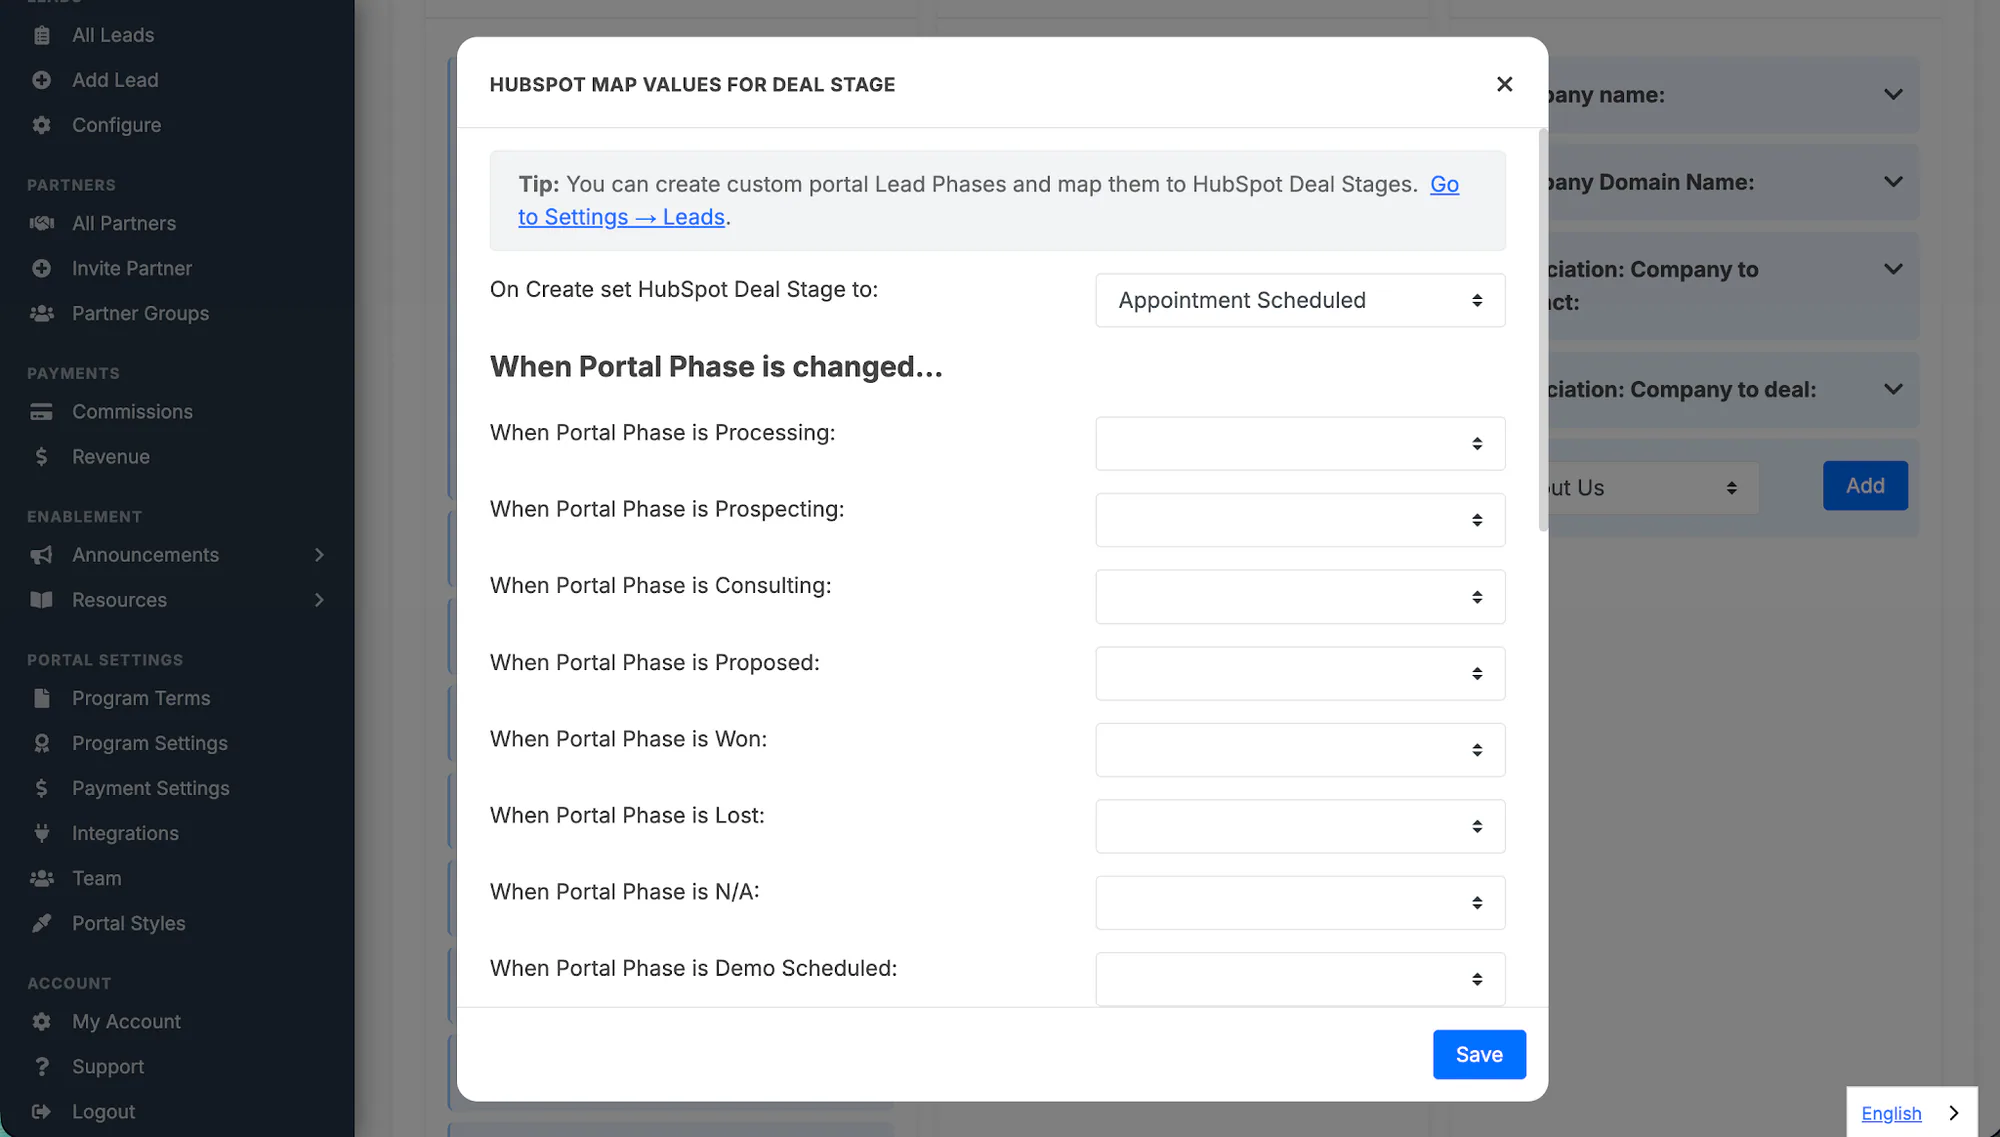This screenshot has width=2000, height=1137.
Task: Open the Proposed phase dropdown
Action: coord(1300,673)
